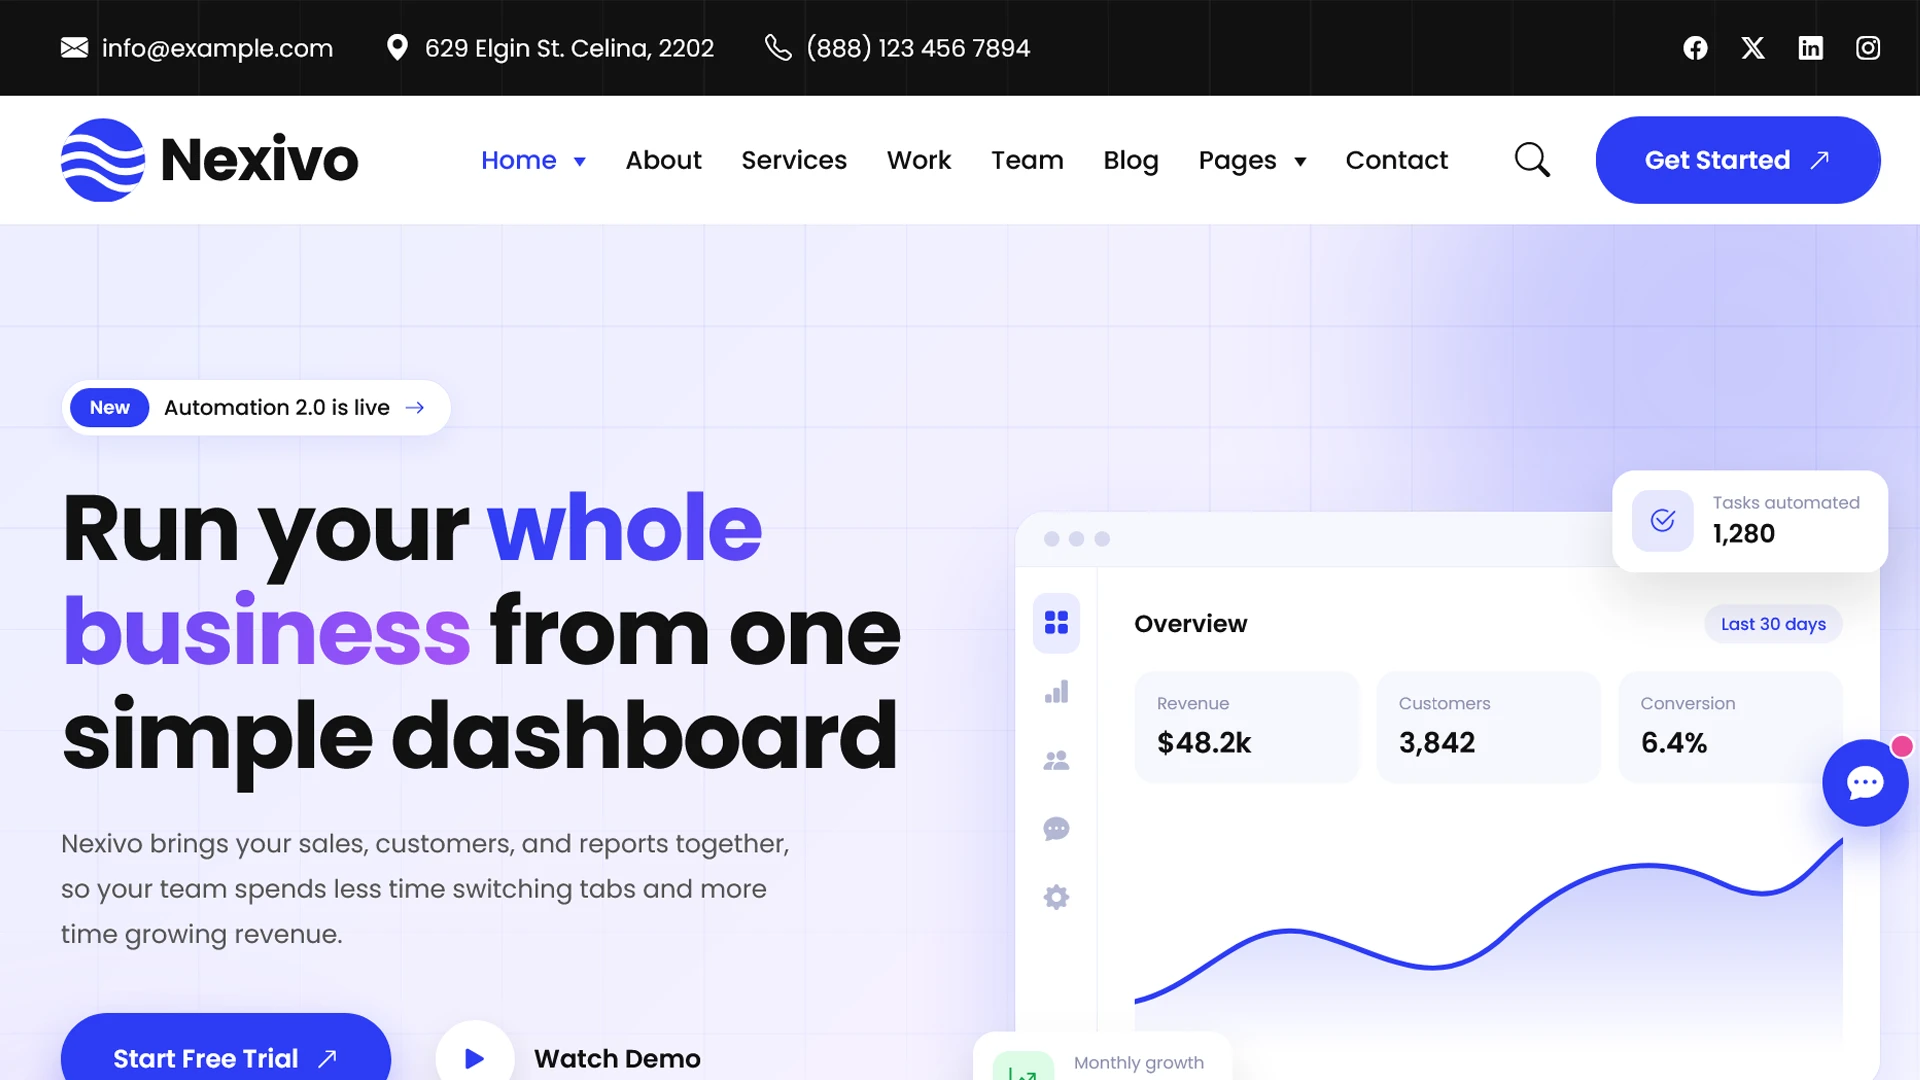Click the Overview heading in dashboard

[x=1190, y=624]
